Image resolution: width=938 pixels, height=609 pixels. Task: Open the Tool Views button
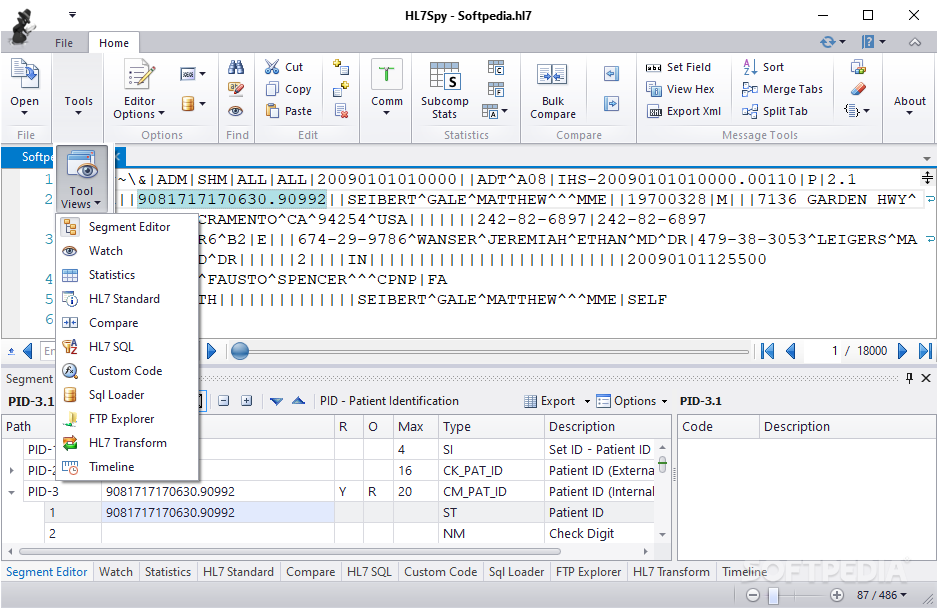(81, 179)
